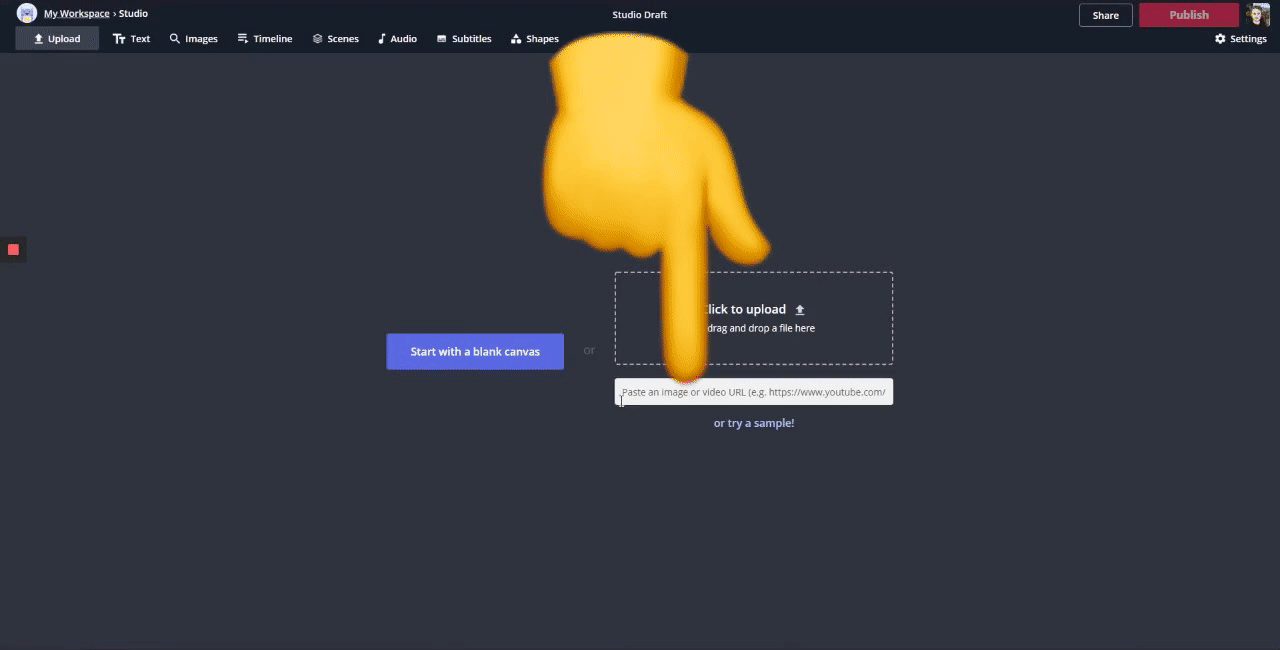Focus the paste image or video URL field
Viewport: 1280px width, 650px height.
coord(754,392)
